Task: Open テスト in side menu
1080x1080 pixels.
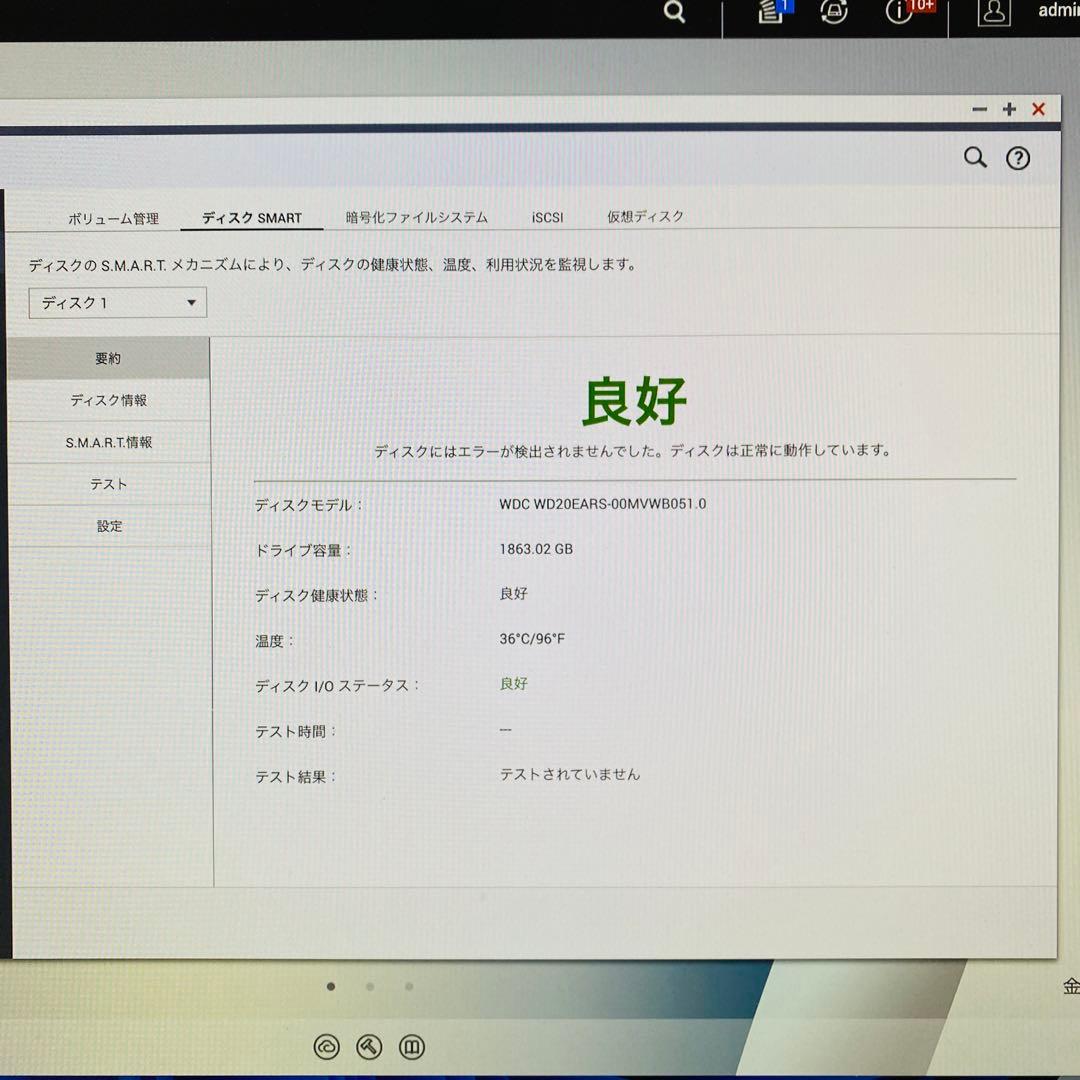Action: pyautogui.click(x=109, y=484)
